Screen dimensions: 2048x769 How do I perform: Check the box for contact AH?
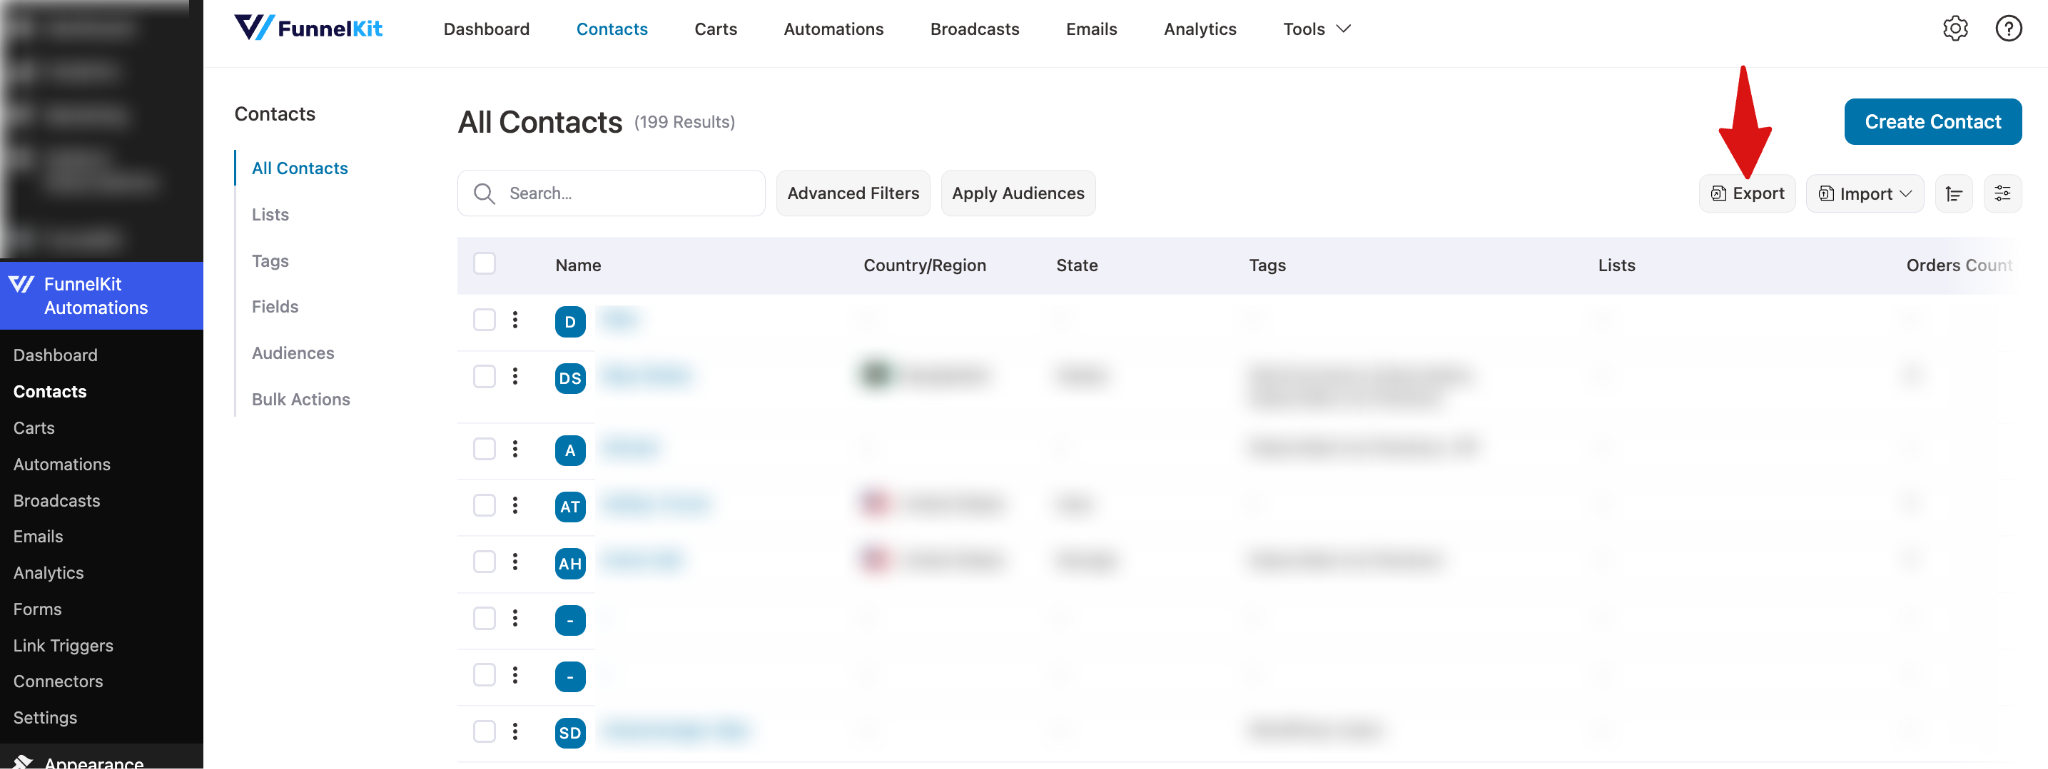pyautogui.click(x=484, y=562)
